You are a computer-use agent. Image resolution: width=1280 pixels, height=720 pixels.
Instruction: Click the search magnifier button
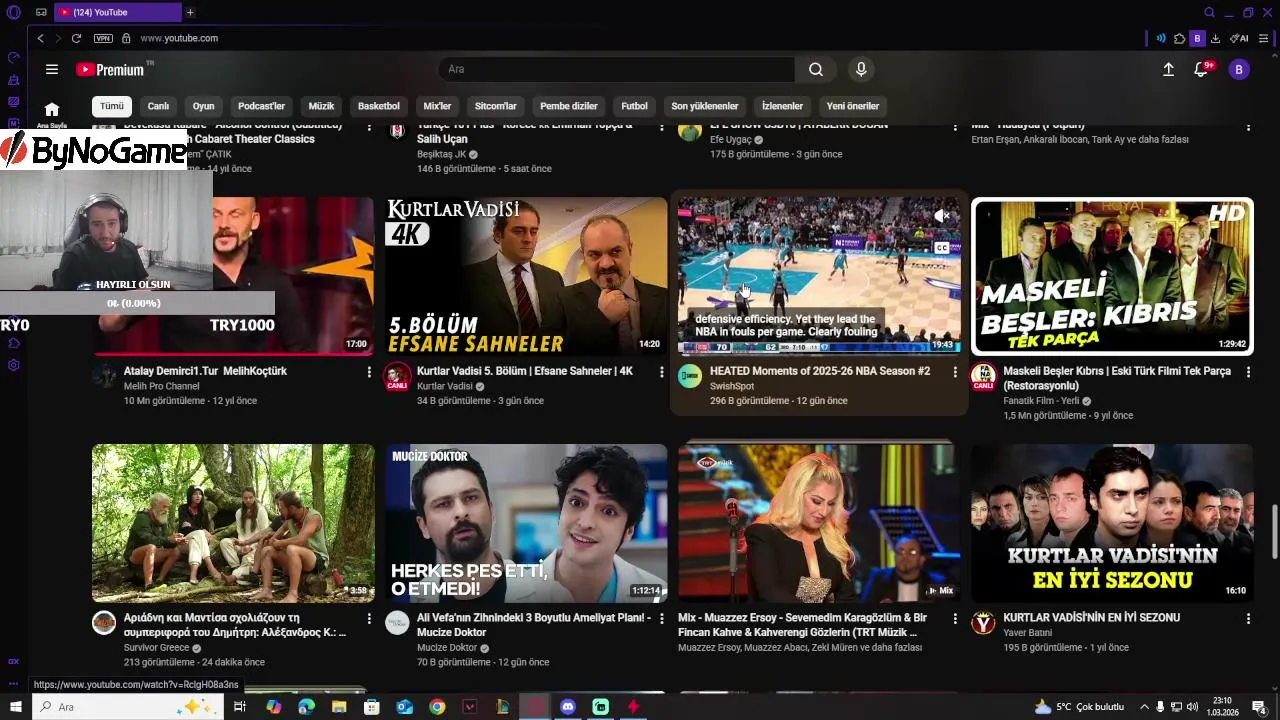(x=816, y=69)
